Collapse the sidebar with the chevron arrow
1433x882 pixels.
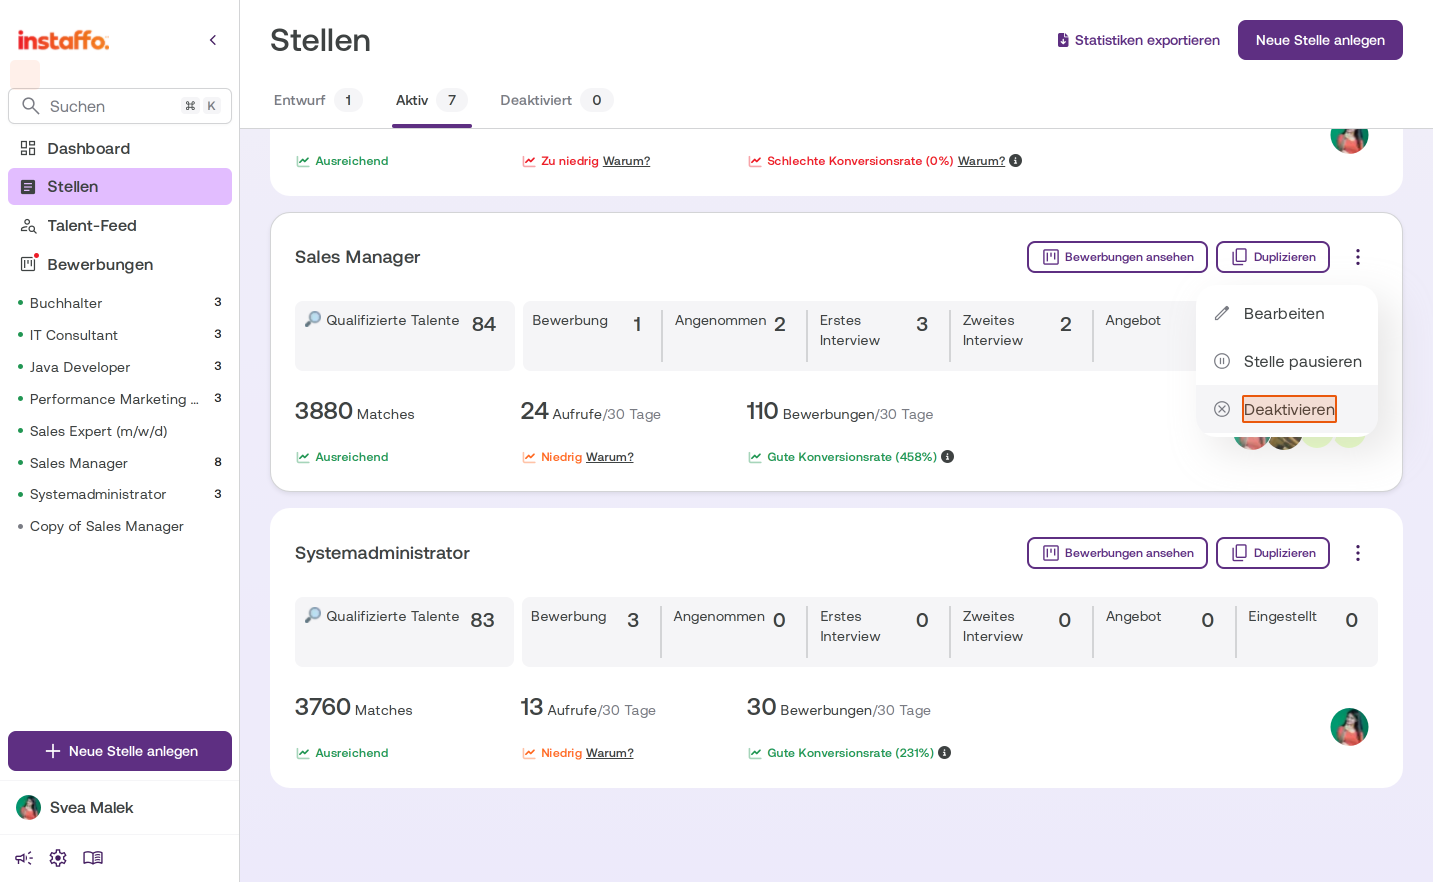click(213, 40)
